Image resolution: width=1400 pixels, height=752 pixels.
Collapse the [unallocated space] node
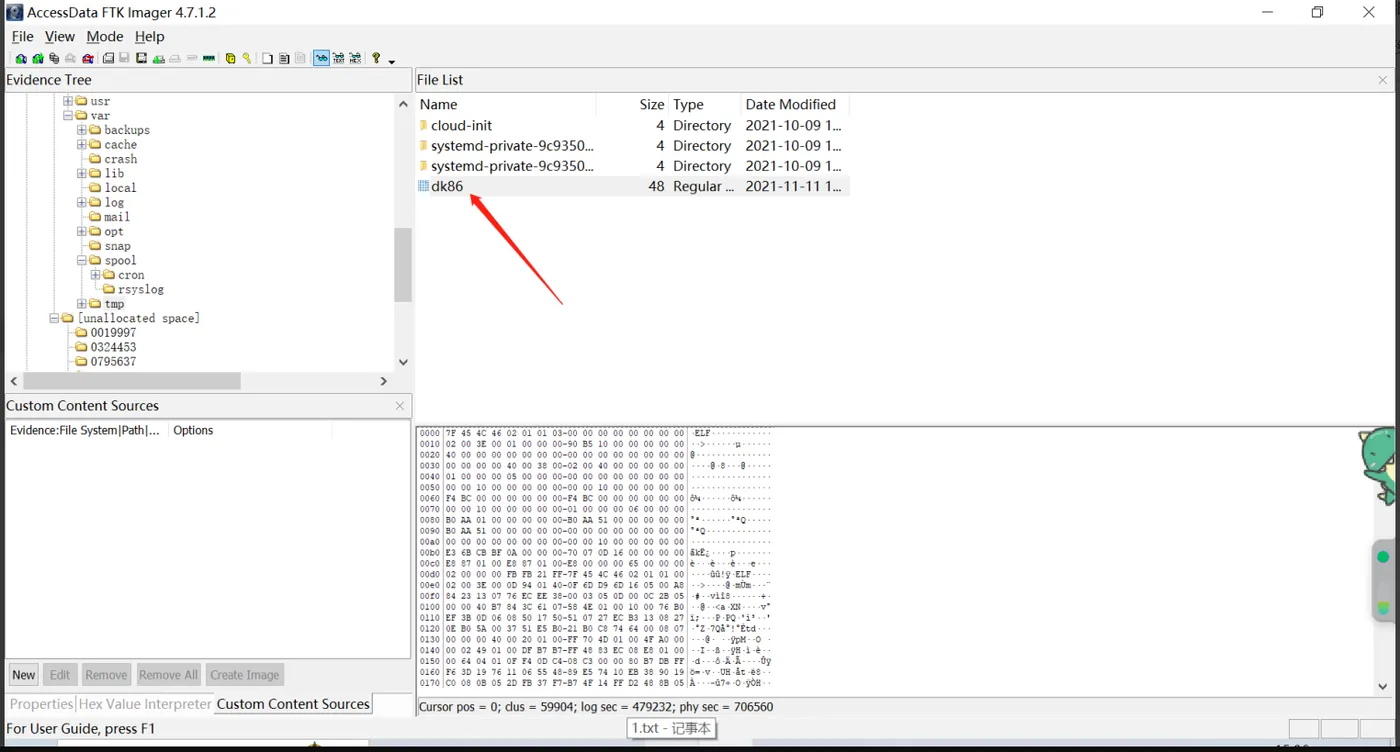coord(54,318)
